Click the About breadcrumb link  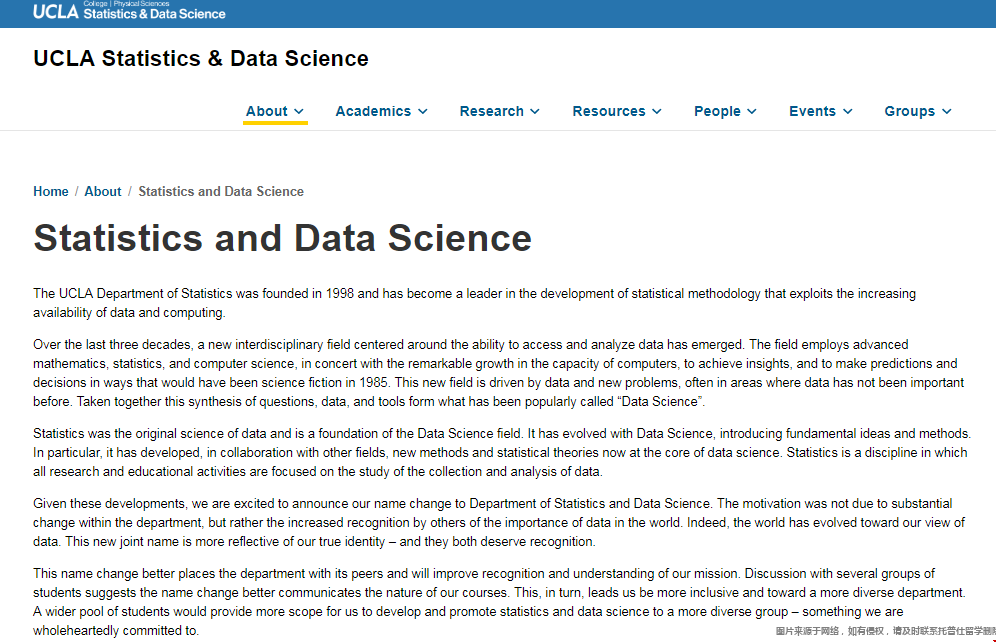tap(103, 191)
